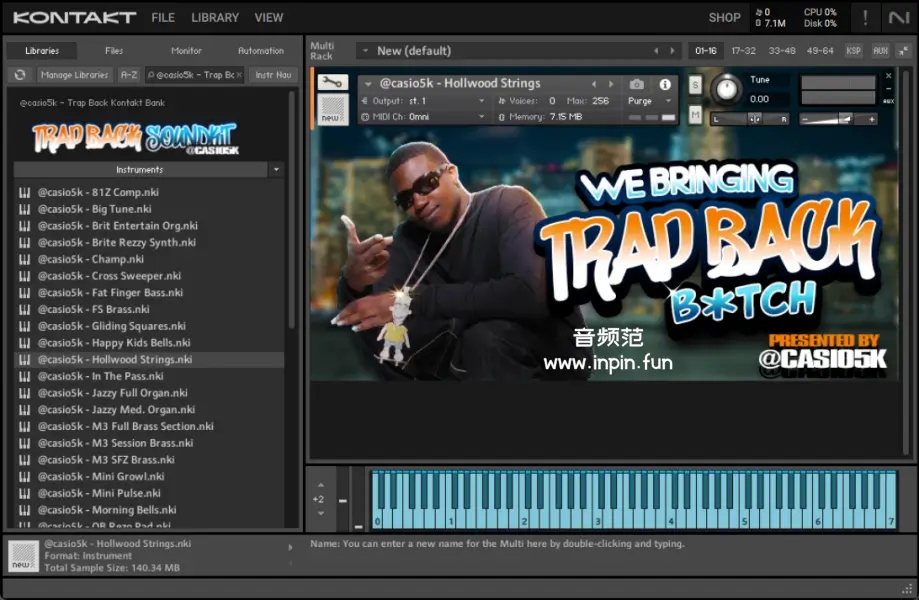
Task: Click the refresh libraries icon
Action: 20,75
